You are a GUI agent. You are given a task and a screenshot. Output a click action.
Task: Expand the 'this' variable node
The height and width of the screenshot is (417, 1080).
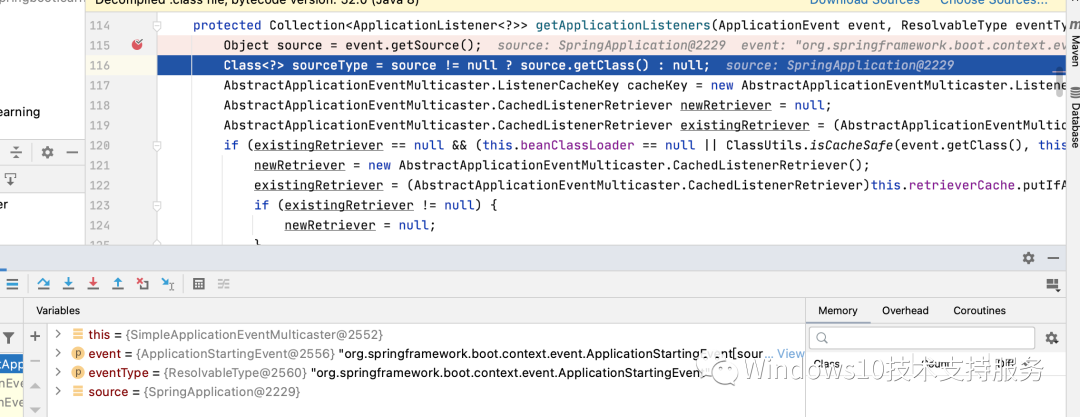58,334
